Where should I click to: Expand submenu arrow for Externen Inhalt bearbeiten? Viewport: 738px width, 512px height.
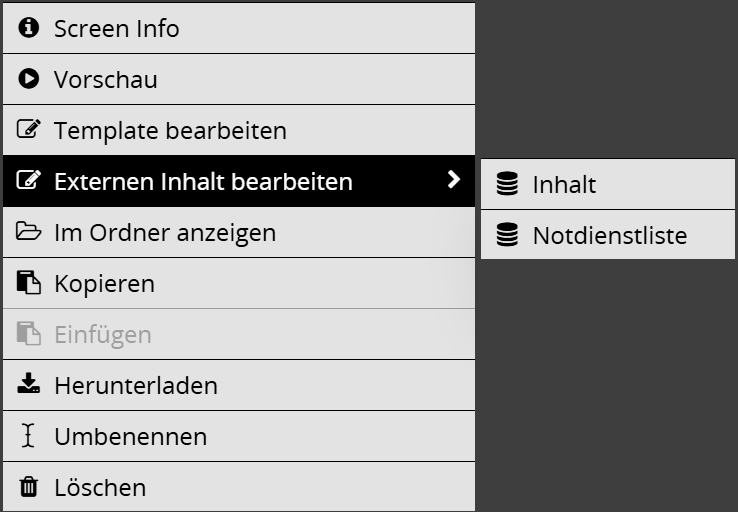(x=454, y=180)
